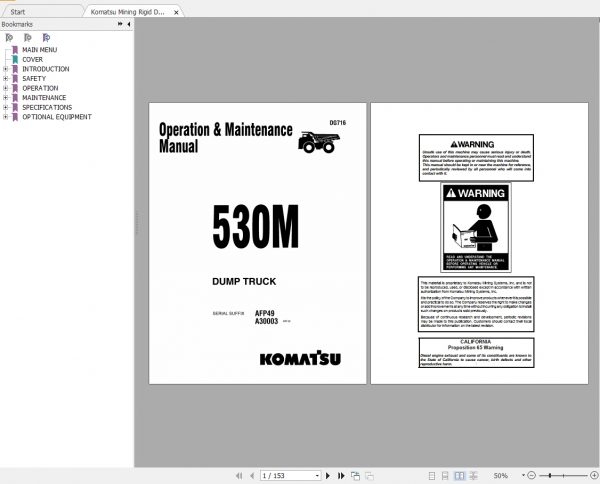Image resolution: width=600 pixels, height=484 pixels.
Task: Open the MAIN MENU bookmark
Action: [39, 50]
